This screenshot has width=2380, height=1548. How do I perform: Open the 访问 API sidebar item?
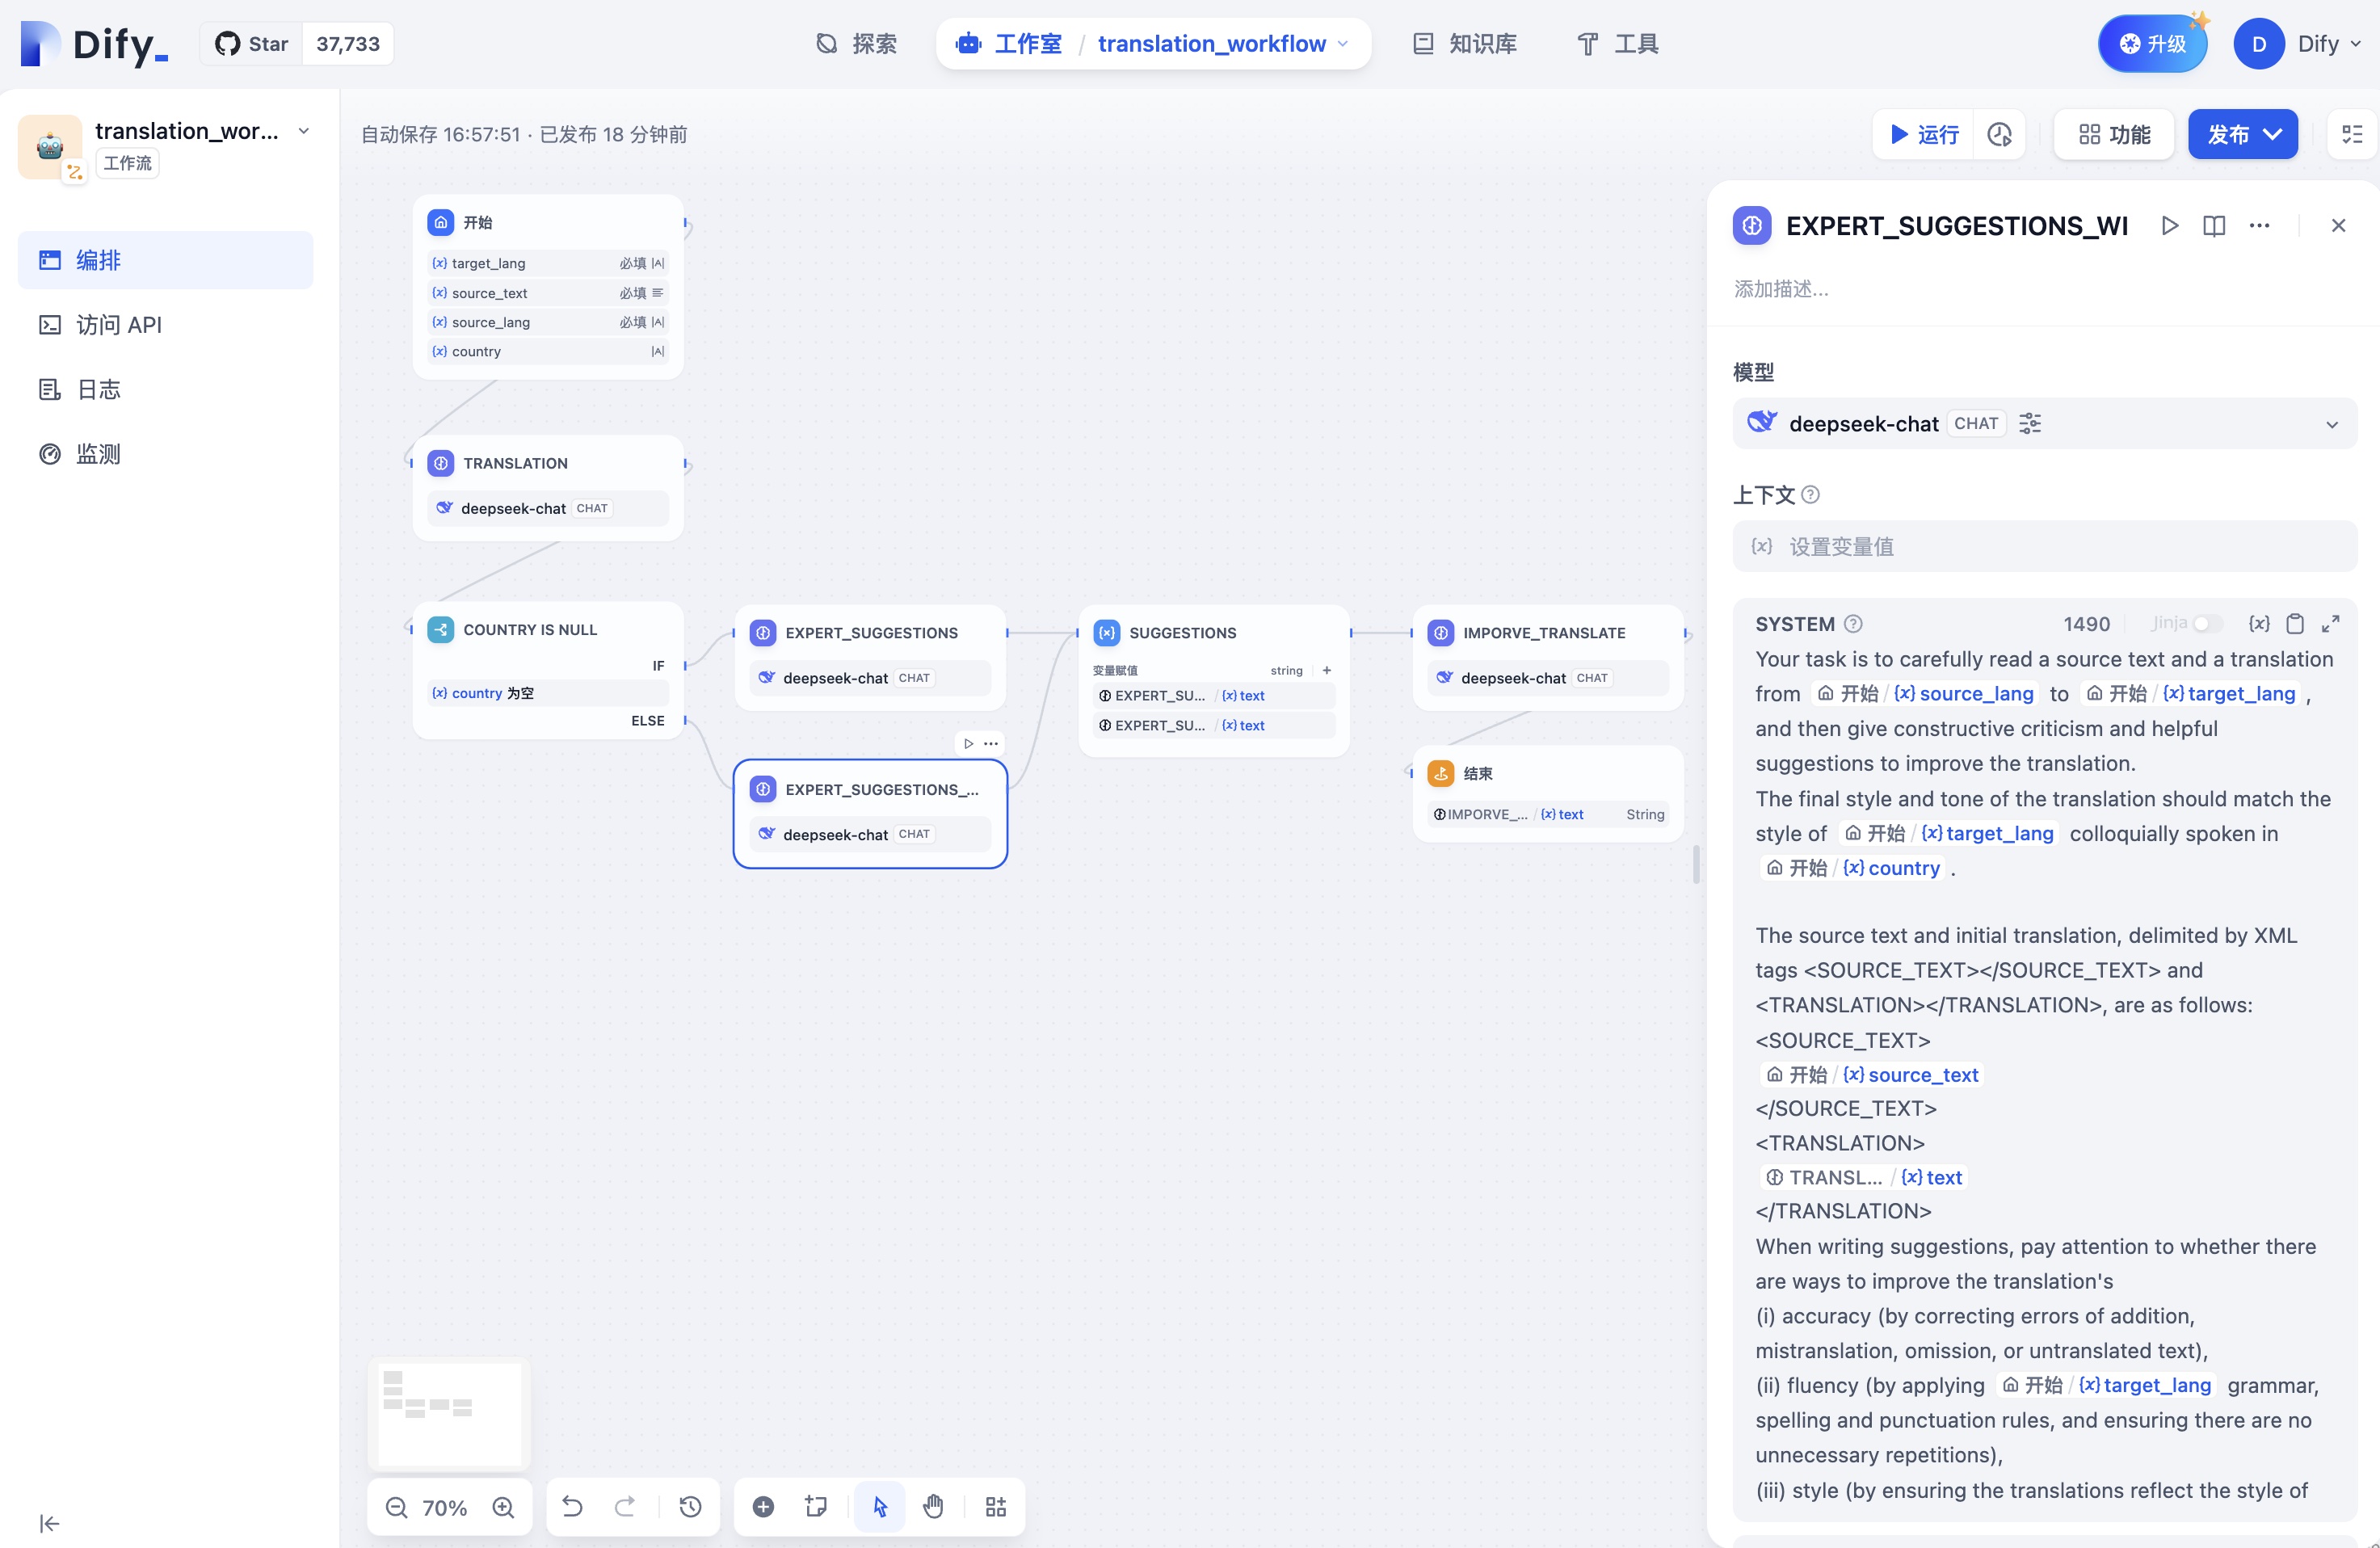[x=119, y=325]
